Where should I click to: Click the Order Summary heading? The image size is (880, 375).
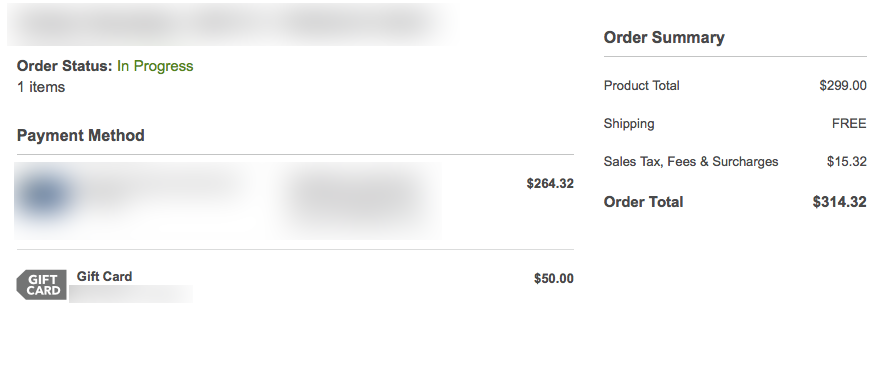point(664,38)
